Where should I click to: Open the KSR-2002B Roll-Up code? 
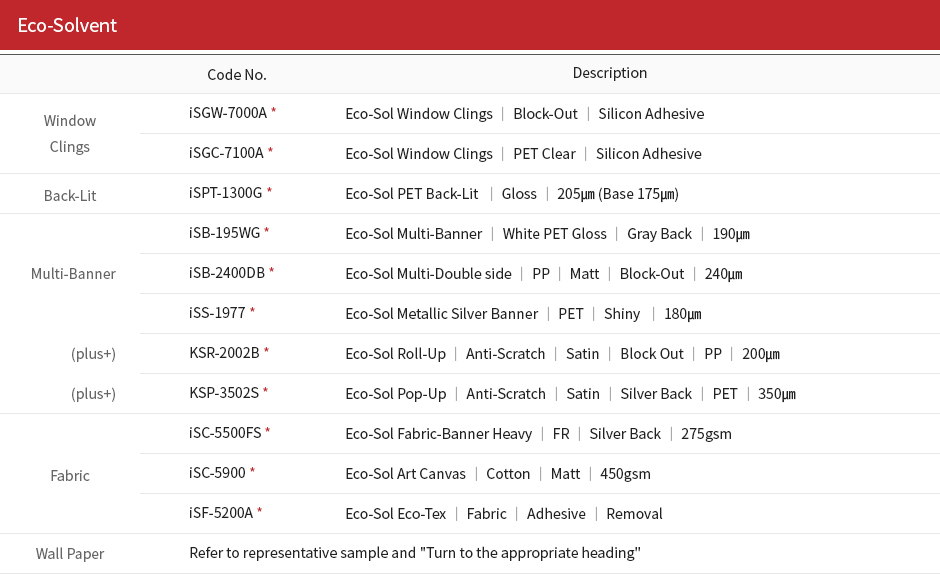coord(224,353)
